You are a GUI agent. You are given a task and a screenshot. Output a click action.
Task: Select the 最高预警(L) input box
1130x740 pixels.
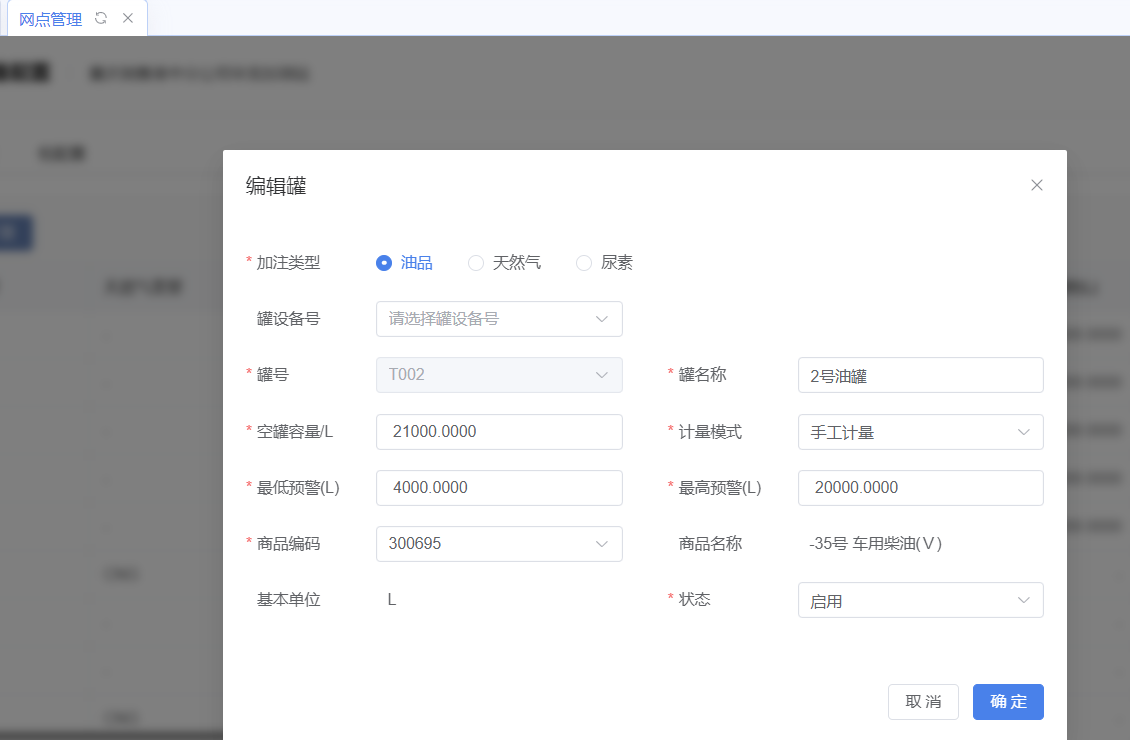click(920, 488)
